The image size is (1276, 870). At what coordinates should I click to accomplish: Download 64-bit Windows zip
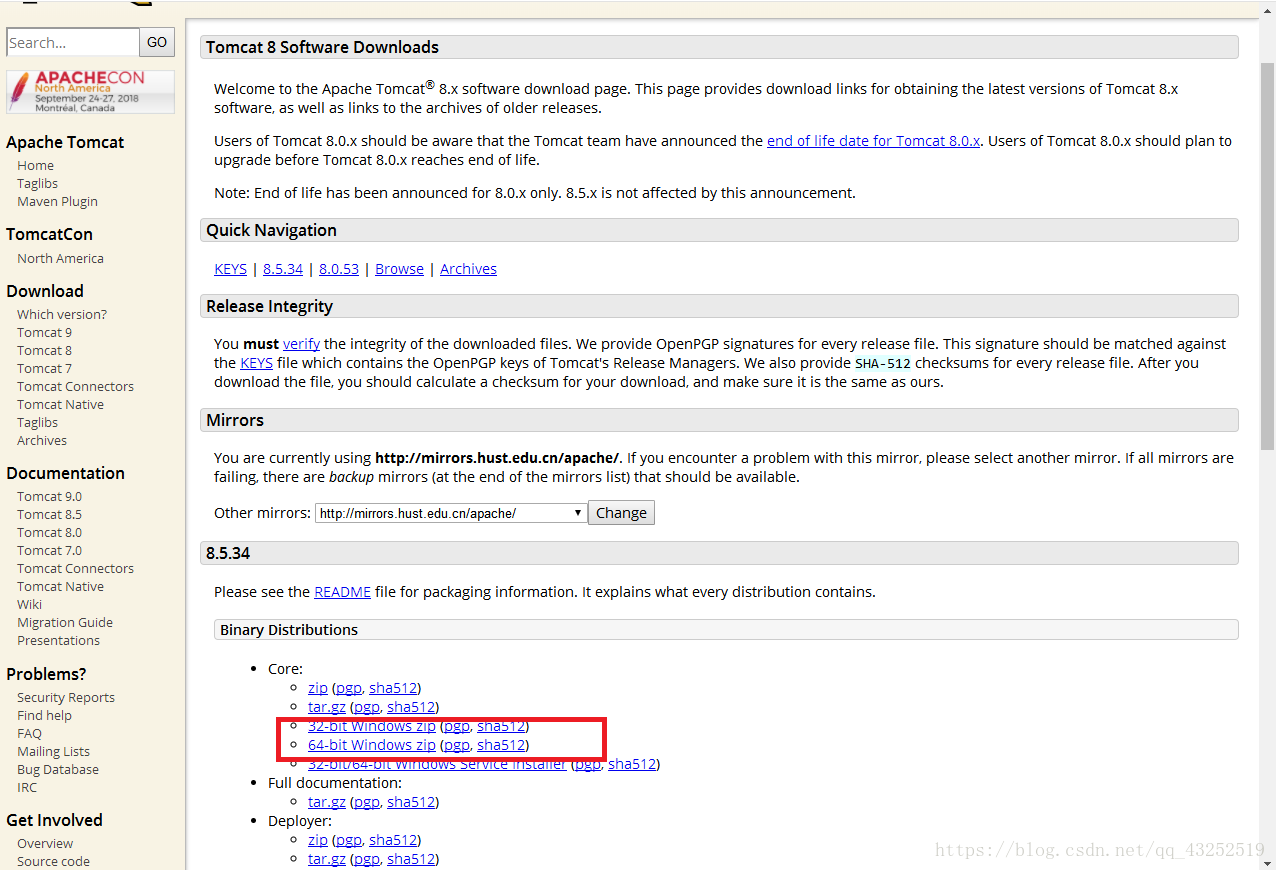point(372,745)
